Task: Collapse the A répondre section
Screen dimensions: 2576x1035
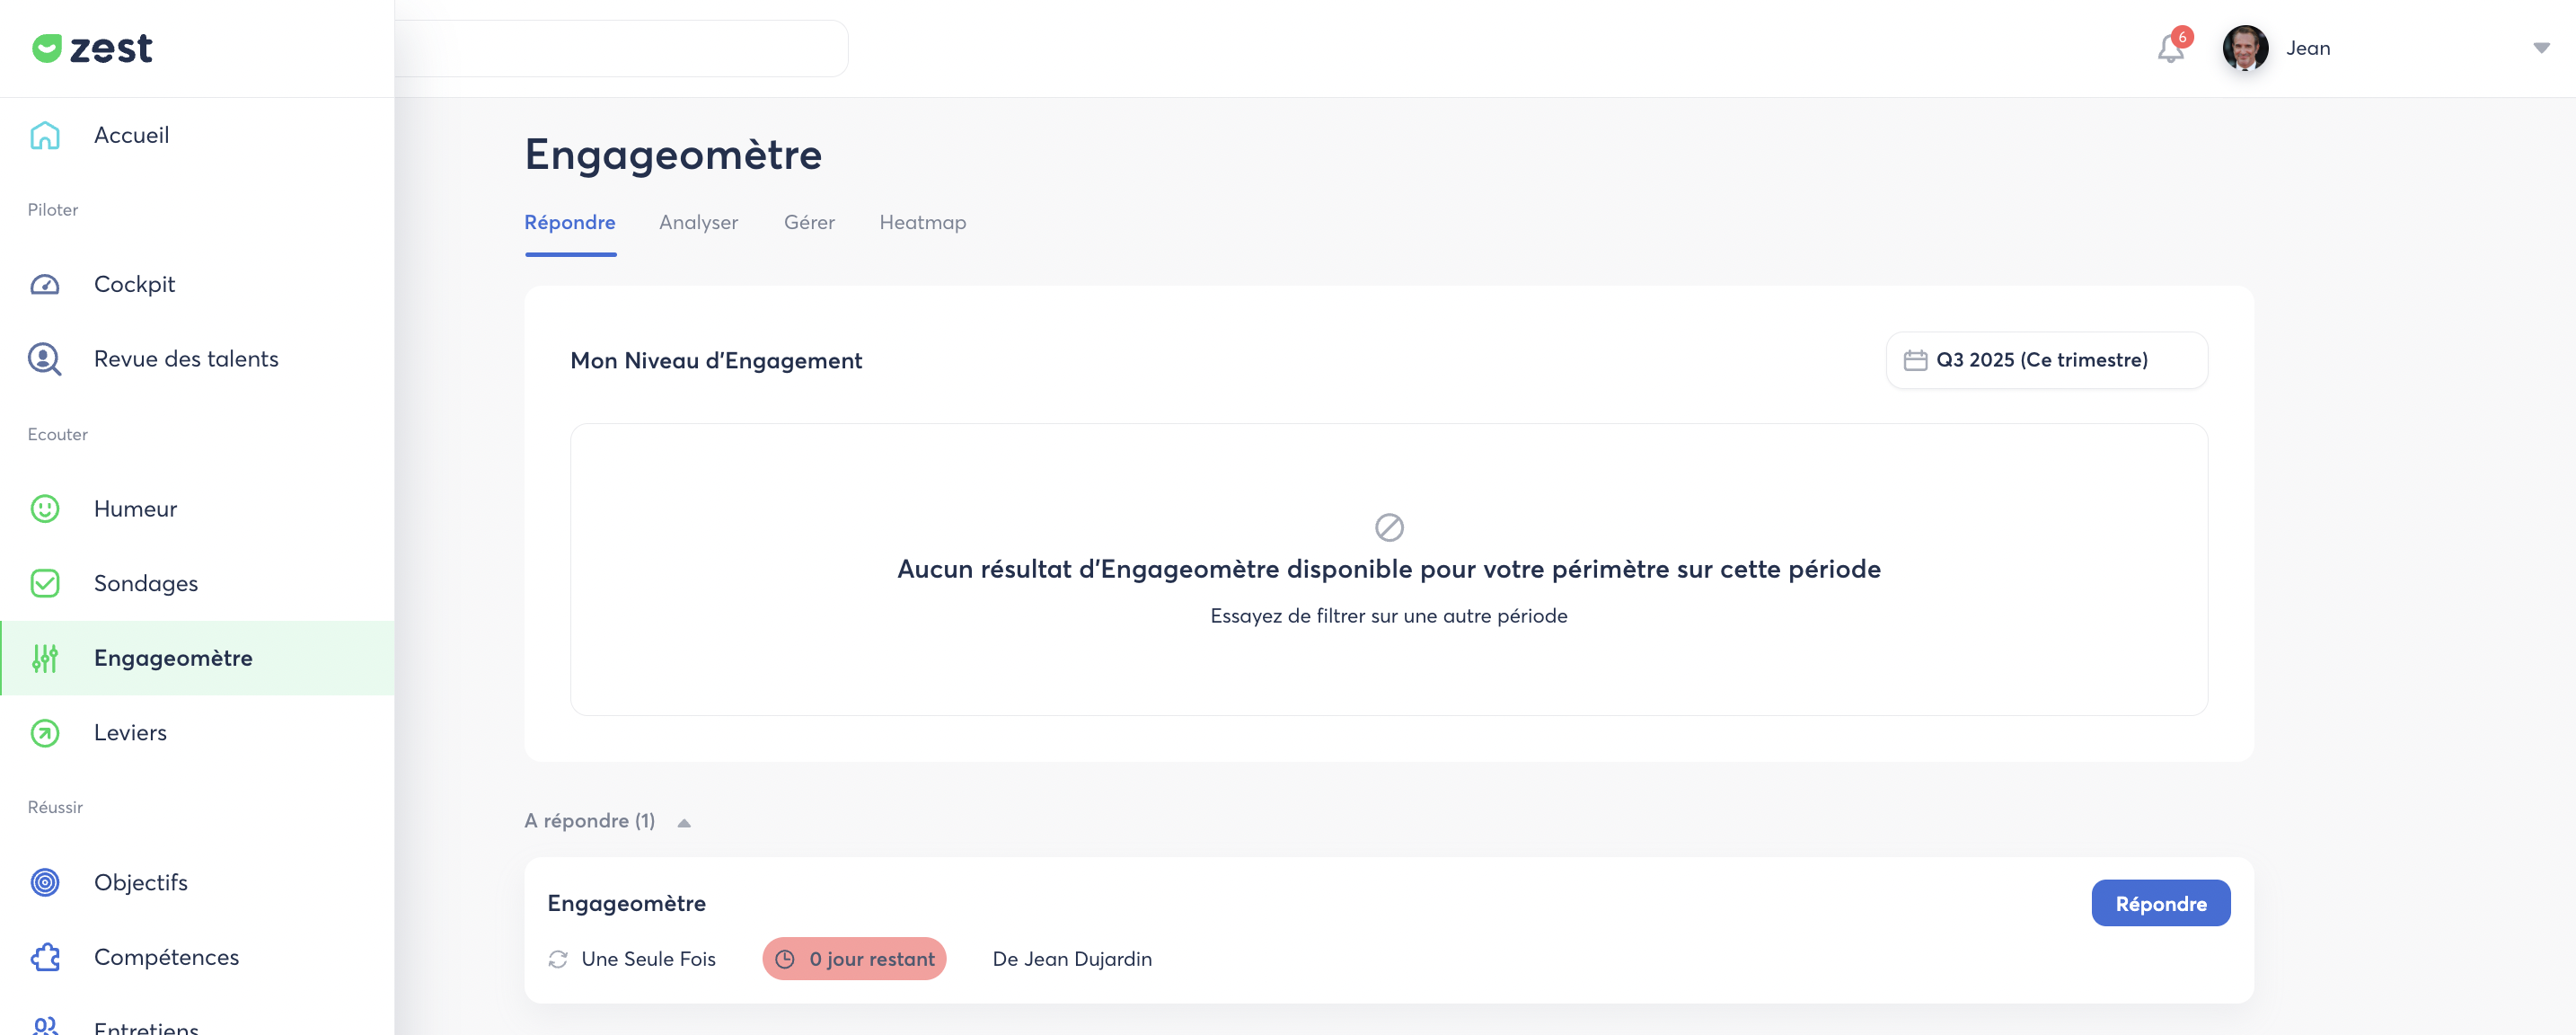Action: click(684, 822)
